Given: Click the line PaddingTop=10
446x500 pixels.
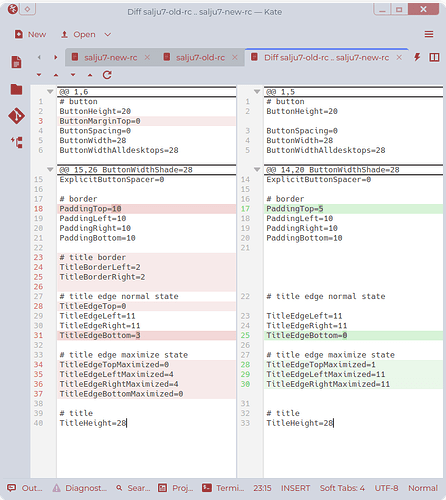Looking at the screenshot, I should [x=147, y=208].
